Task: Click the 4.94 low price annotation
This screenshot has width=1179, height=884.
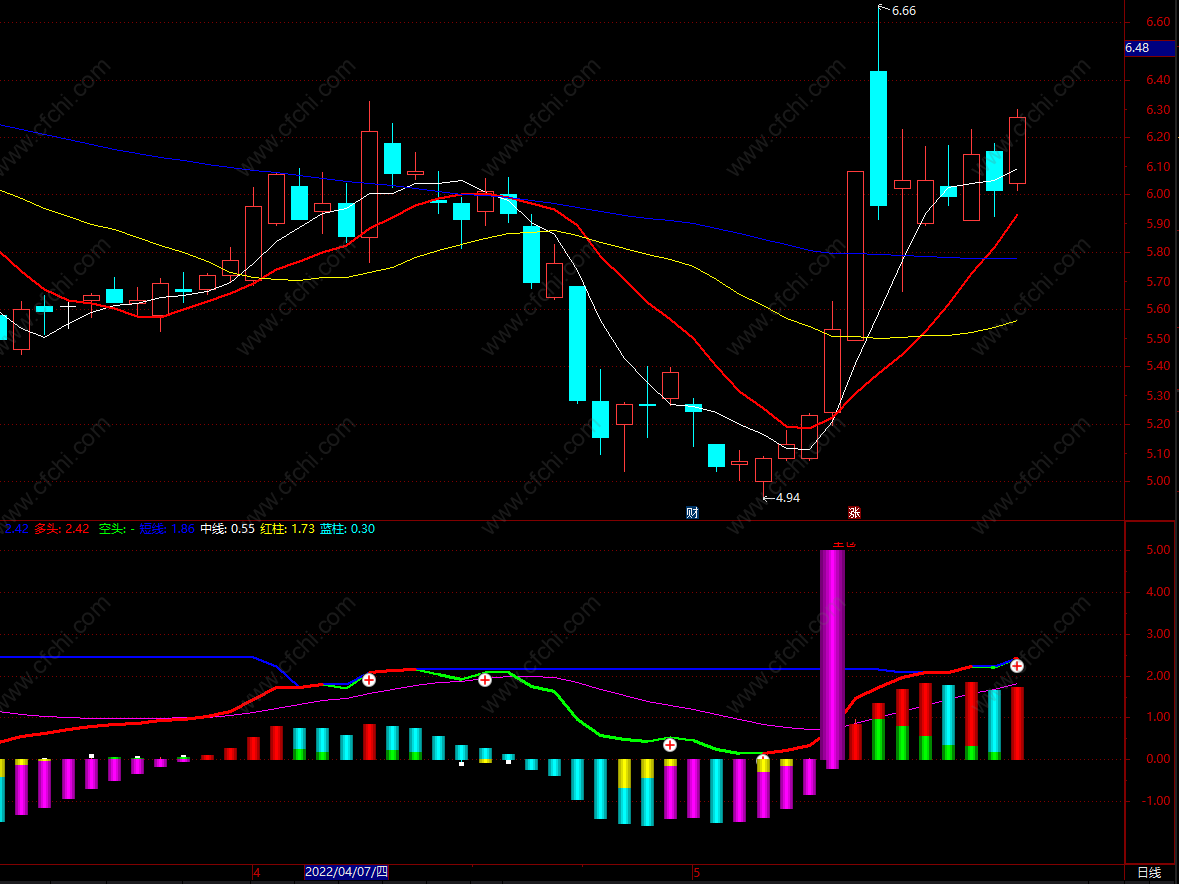Action: click(787, 498)
